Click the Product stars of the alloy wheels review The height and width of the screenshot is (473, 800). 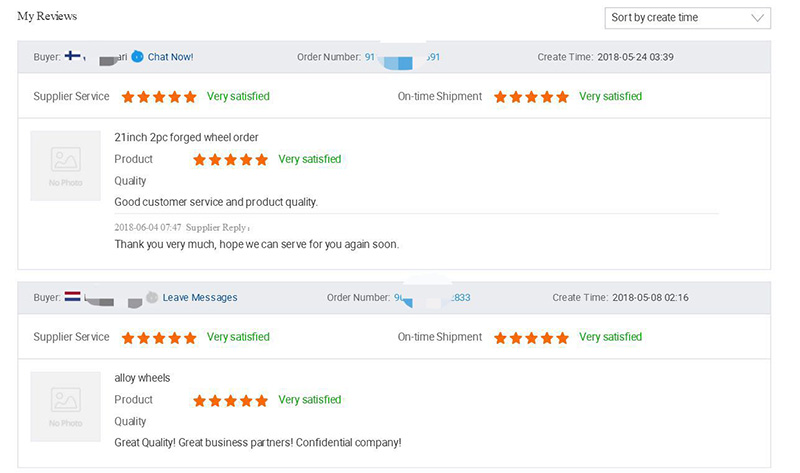(x=231, y=400)
